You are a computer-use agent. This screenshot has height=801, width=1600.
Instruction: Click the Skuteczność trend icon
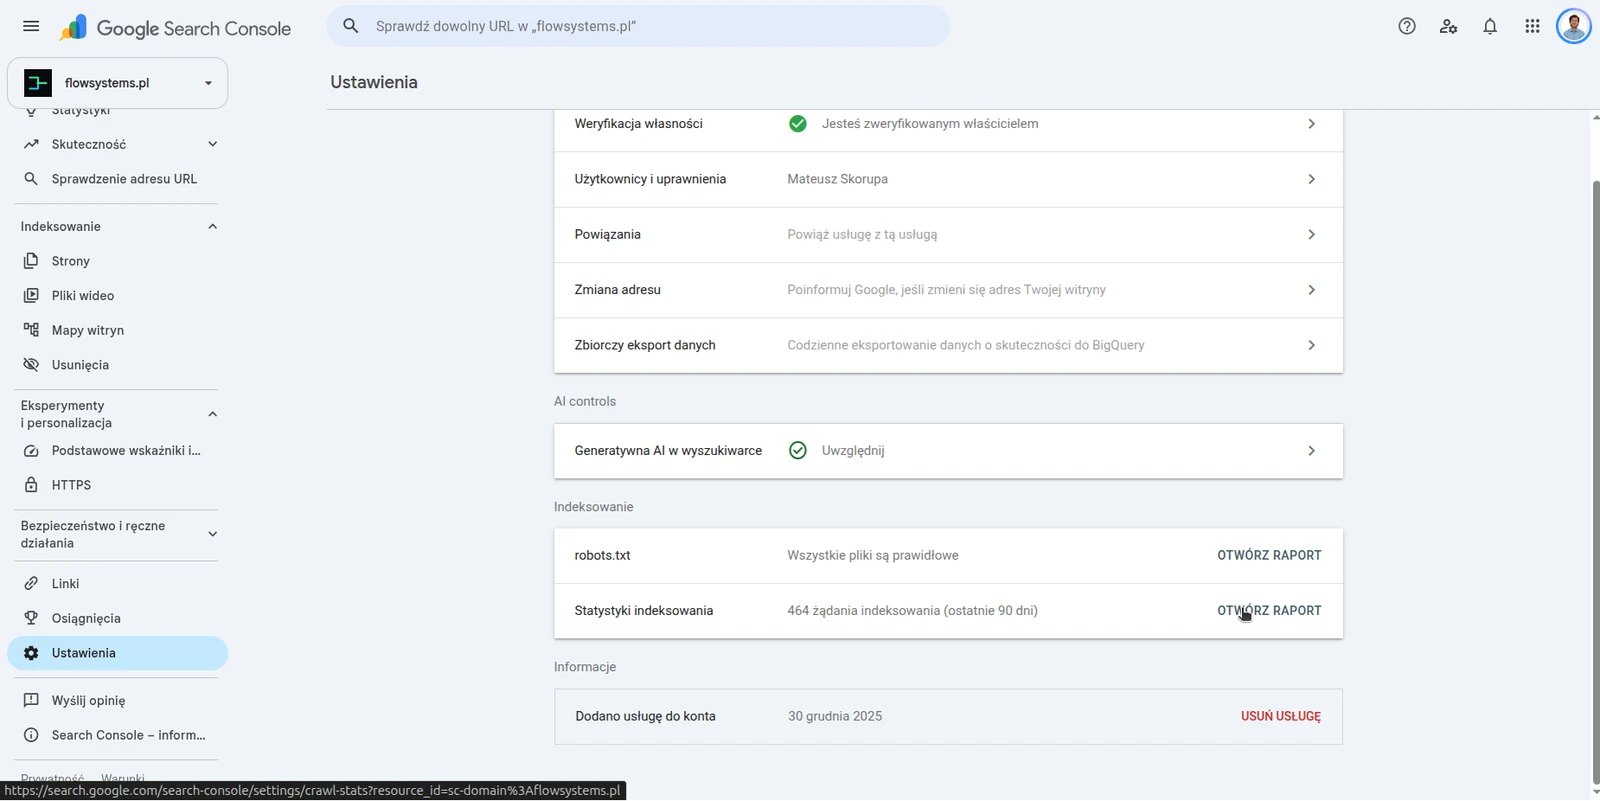(31, 144)
